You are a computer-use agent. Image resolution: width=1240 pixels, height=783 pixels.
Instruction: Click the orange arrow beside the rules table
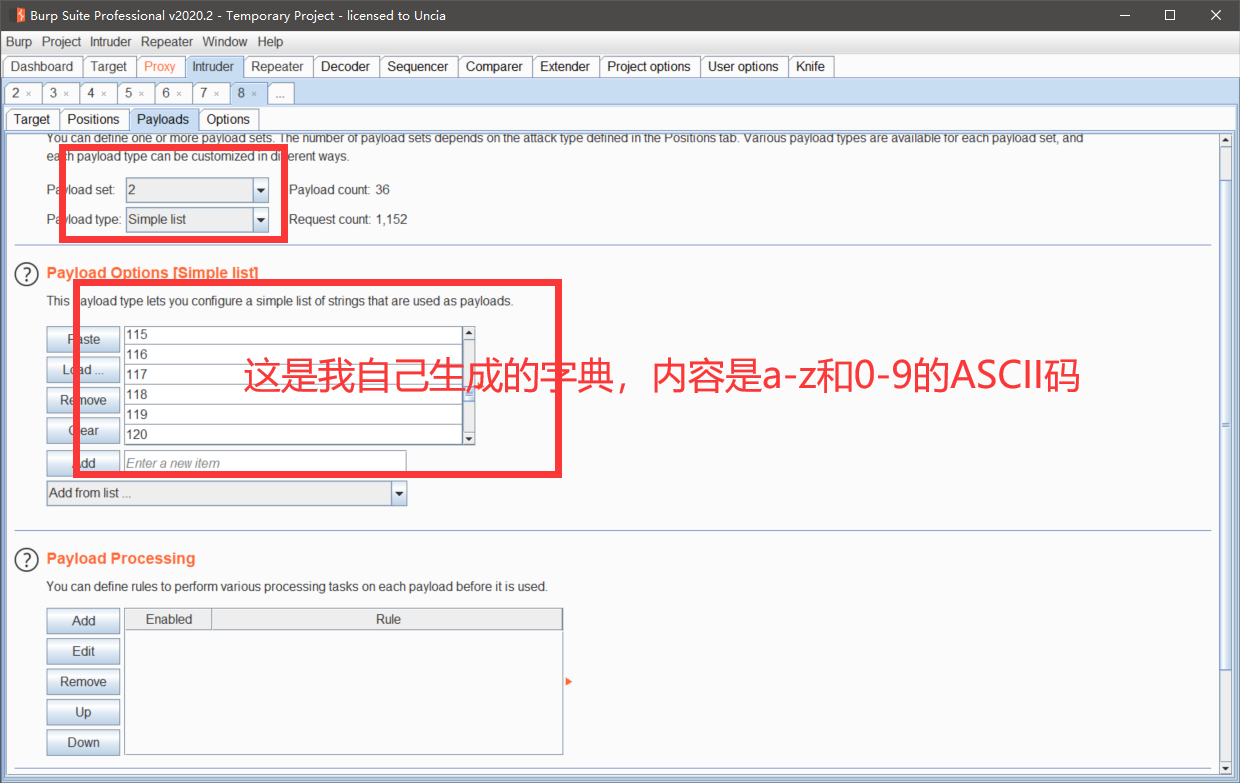click(568, 681)
